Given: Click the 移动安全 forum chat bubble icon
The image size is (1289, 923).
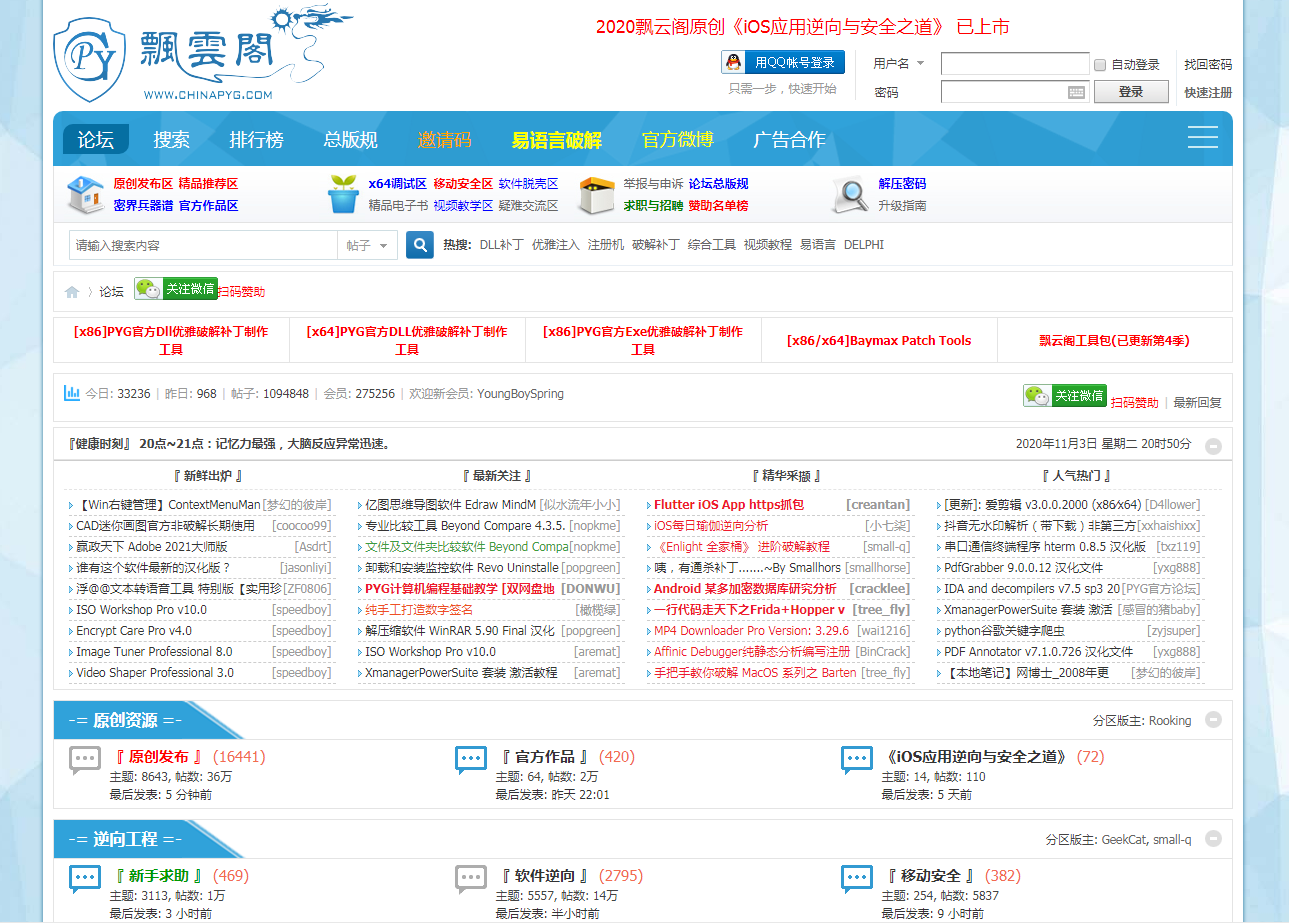Looking at the screenshot, I should (857, 878).
